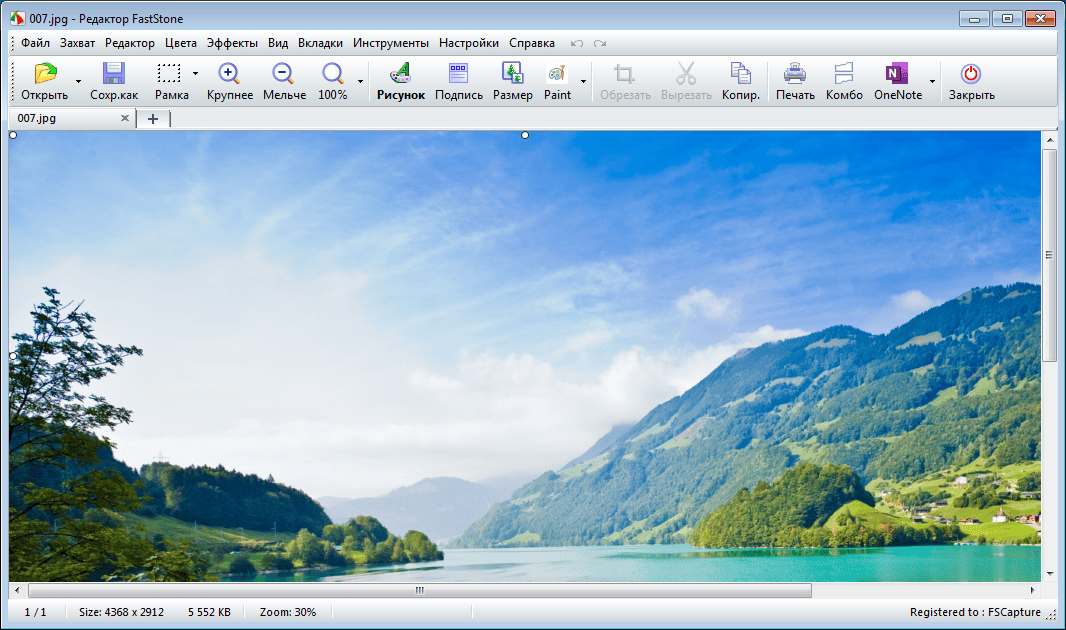This screenshot has width=1066, height=630.
Task: Expand the Paint dropdown arrow
Action: point(583,82)
